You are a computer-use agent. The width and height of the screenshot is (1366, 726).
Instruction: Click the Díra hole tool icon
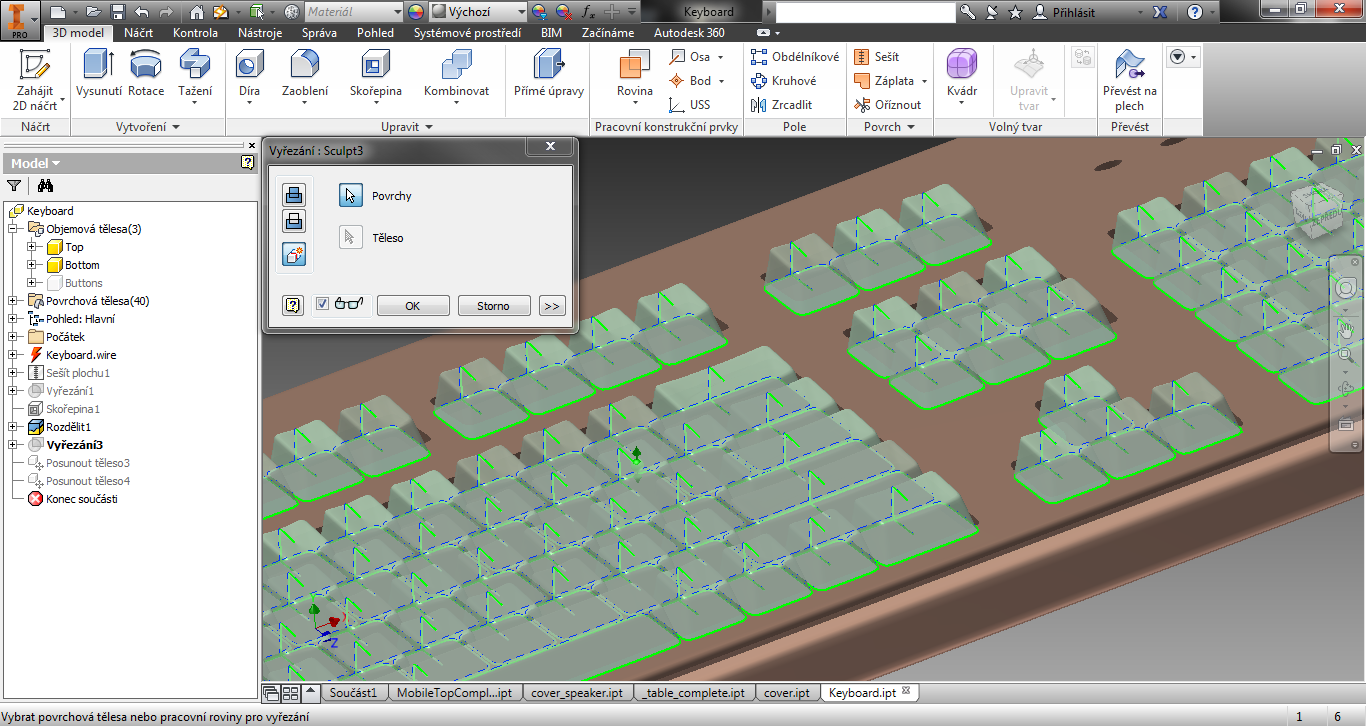(249, 66)
